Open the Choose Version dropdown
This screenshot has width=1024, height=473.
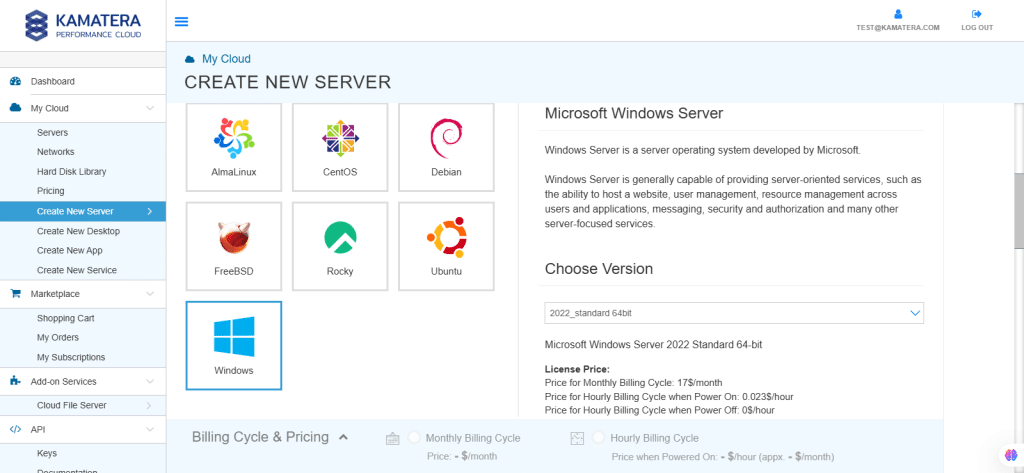coord(734,313)
